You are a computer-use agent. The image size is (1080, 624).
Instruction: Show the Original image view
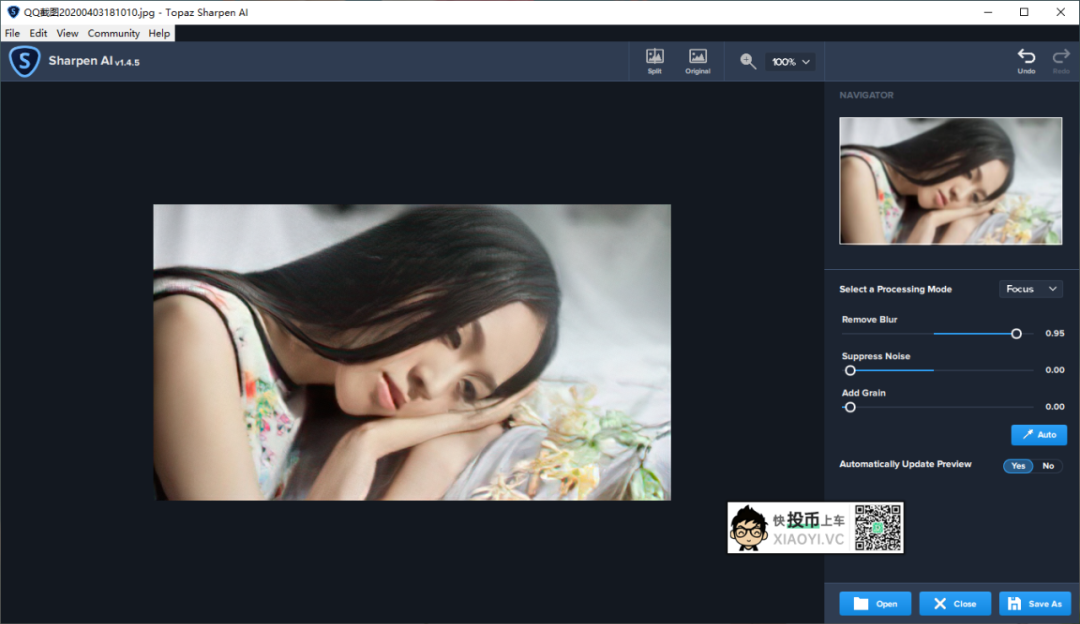coord(698,61)
